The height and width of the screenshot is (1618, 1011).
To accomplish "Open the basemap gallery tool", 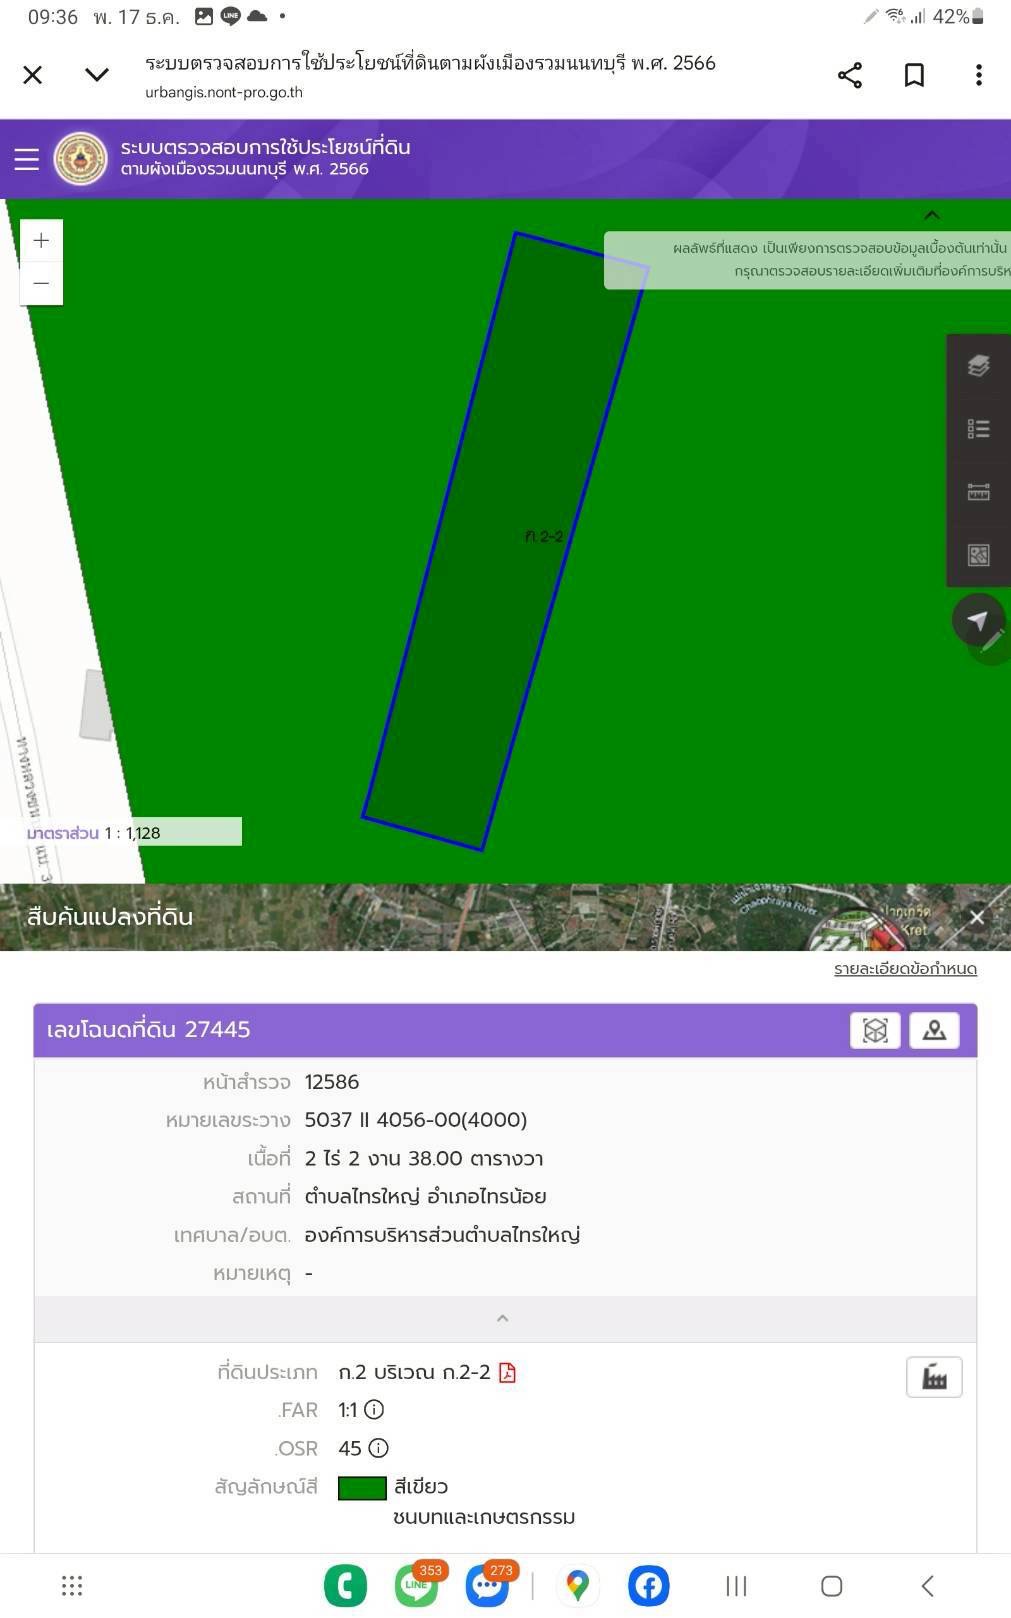I will point(978,555).
